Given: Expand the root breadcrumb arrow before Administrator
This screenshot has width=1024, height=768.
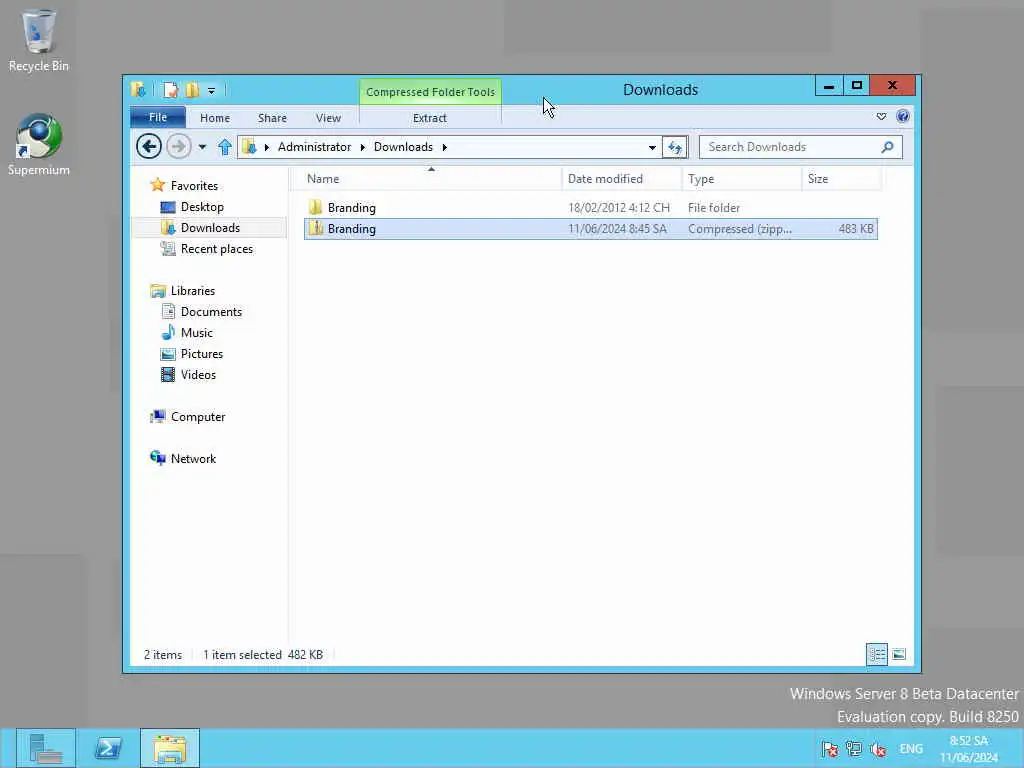Looking at the screenshot, I should pyautogui.click(x=266, y=147).
